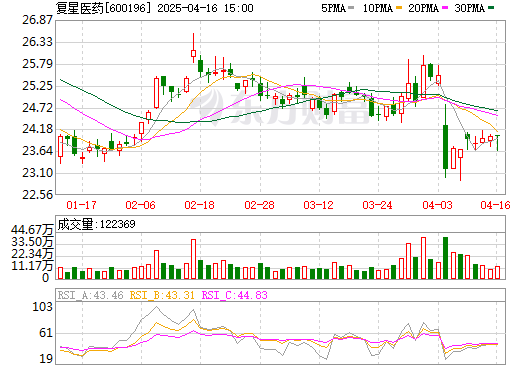Click the 5PMA gray legend swatch
This screenshot has width=520, height=365.
tap(351, 8)
